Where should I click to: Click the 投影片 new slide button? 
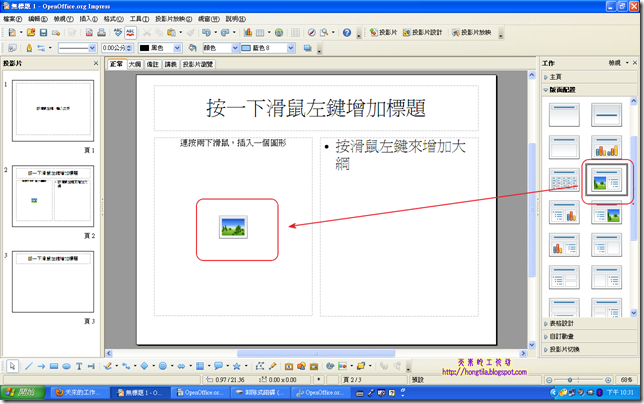pos(383,32)
